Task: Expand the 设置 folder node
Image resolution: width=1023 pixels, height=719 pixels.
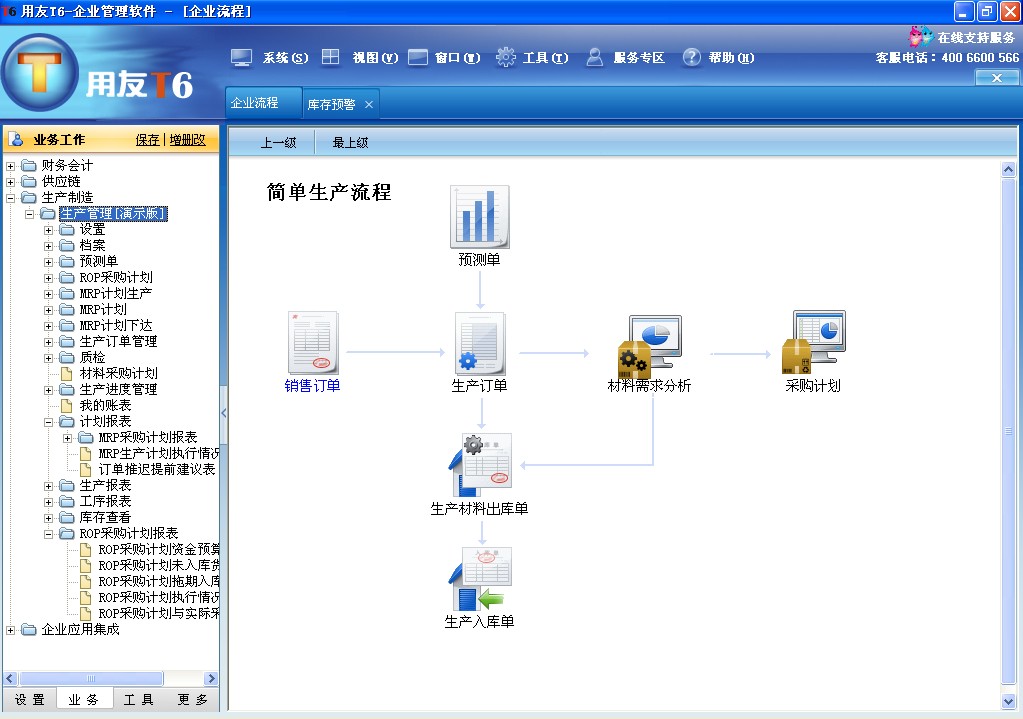Action: [48, 230]
